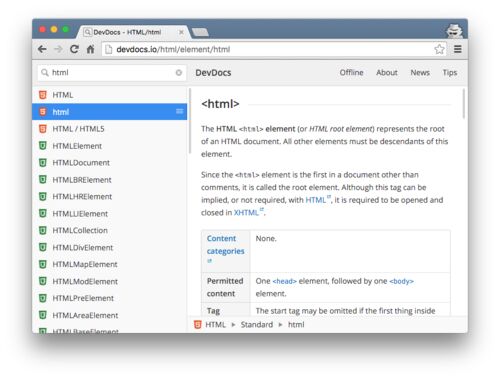The image size is (500, 379).
Task: Click green DOM icon beside HTMLCollection
Action: 43,230
